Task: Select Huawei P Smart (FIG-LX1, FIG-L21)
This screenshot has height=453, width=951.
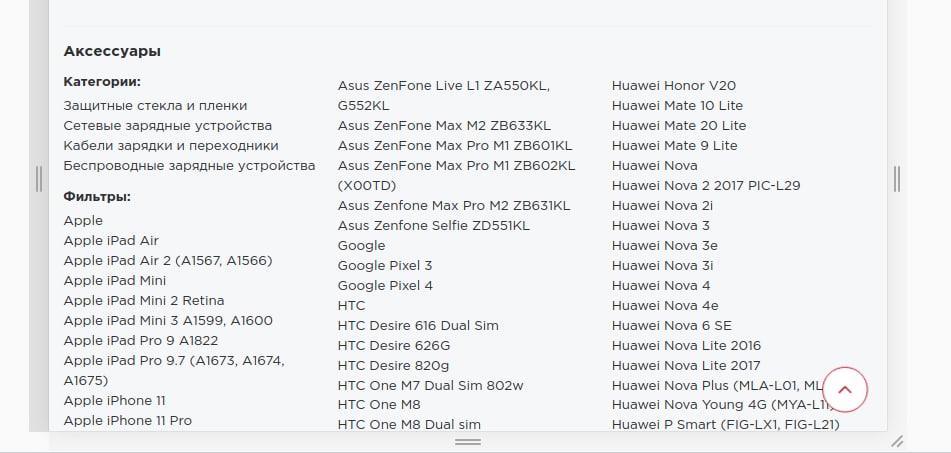Action: [x=726, y=424]
